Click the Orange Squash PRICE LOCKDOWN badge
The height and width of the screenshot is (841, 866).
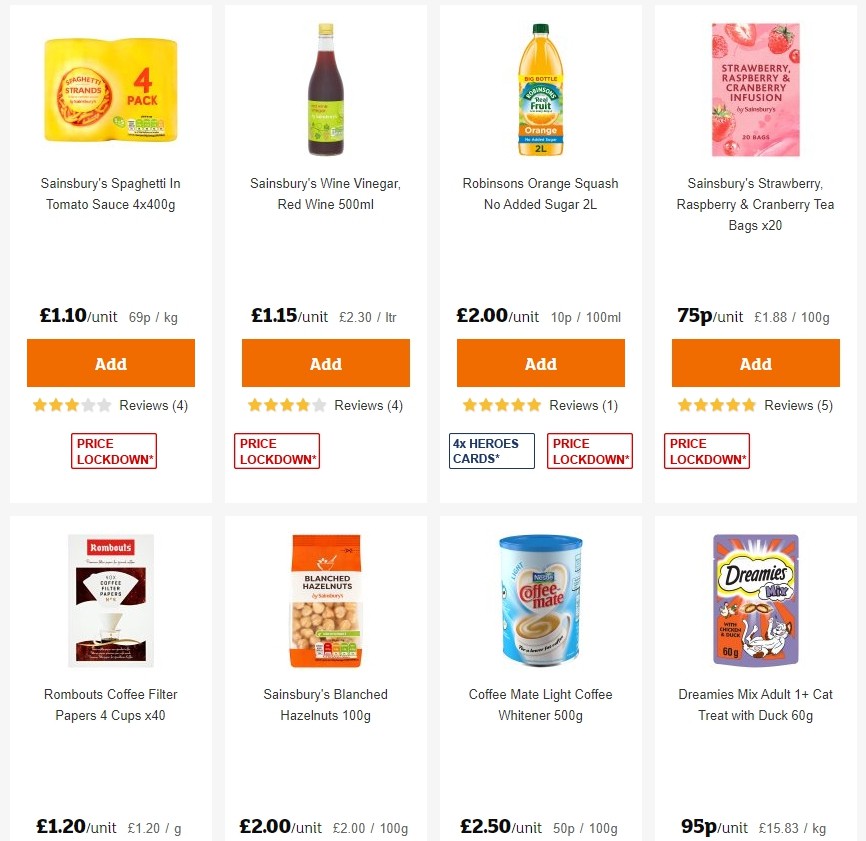pos(589,450)
